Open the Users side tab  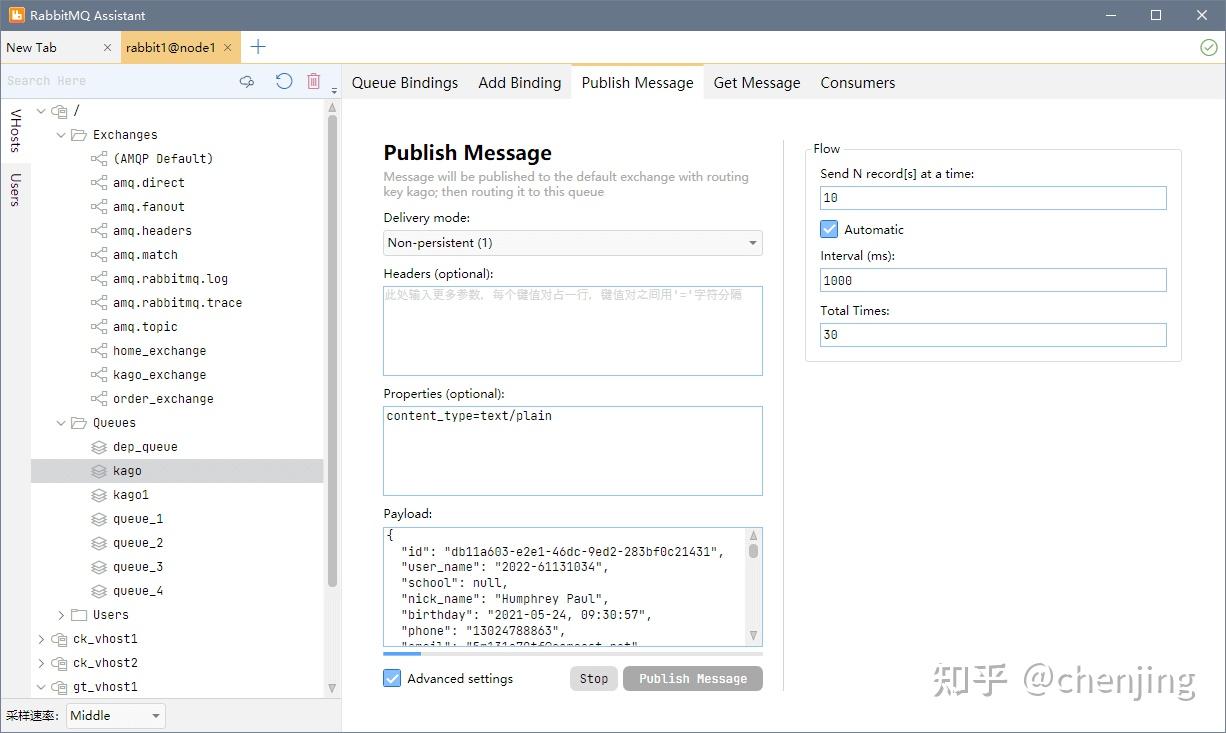pos(15,190)
